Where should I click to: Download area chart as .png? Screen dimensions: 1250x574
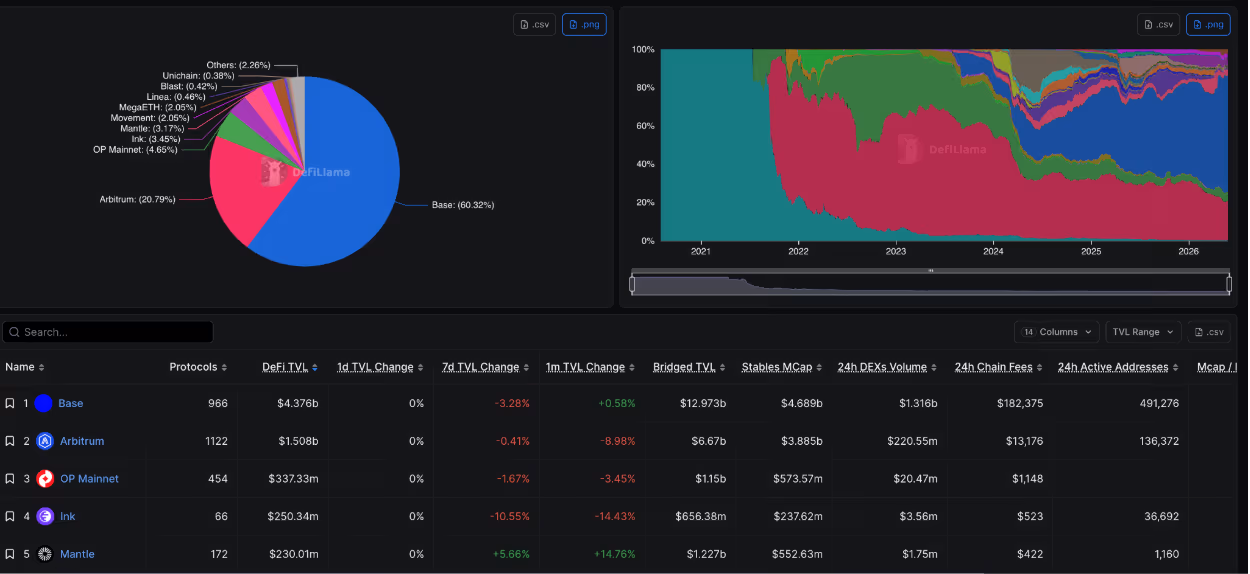[1208, 24]
